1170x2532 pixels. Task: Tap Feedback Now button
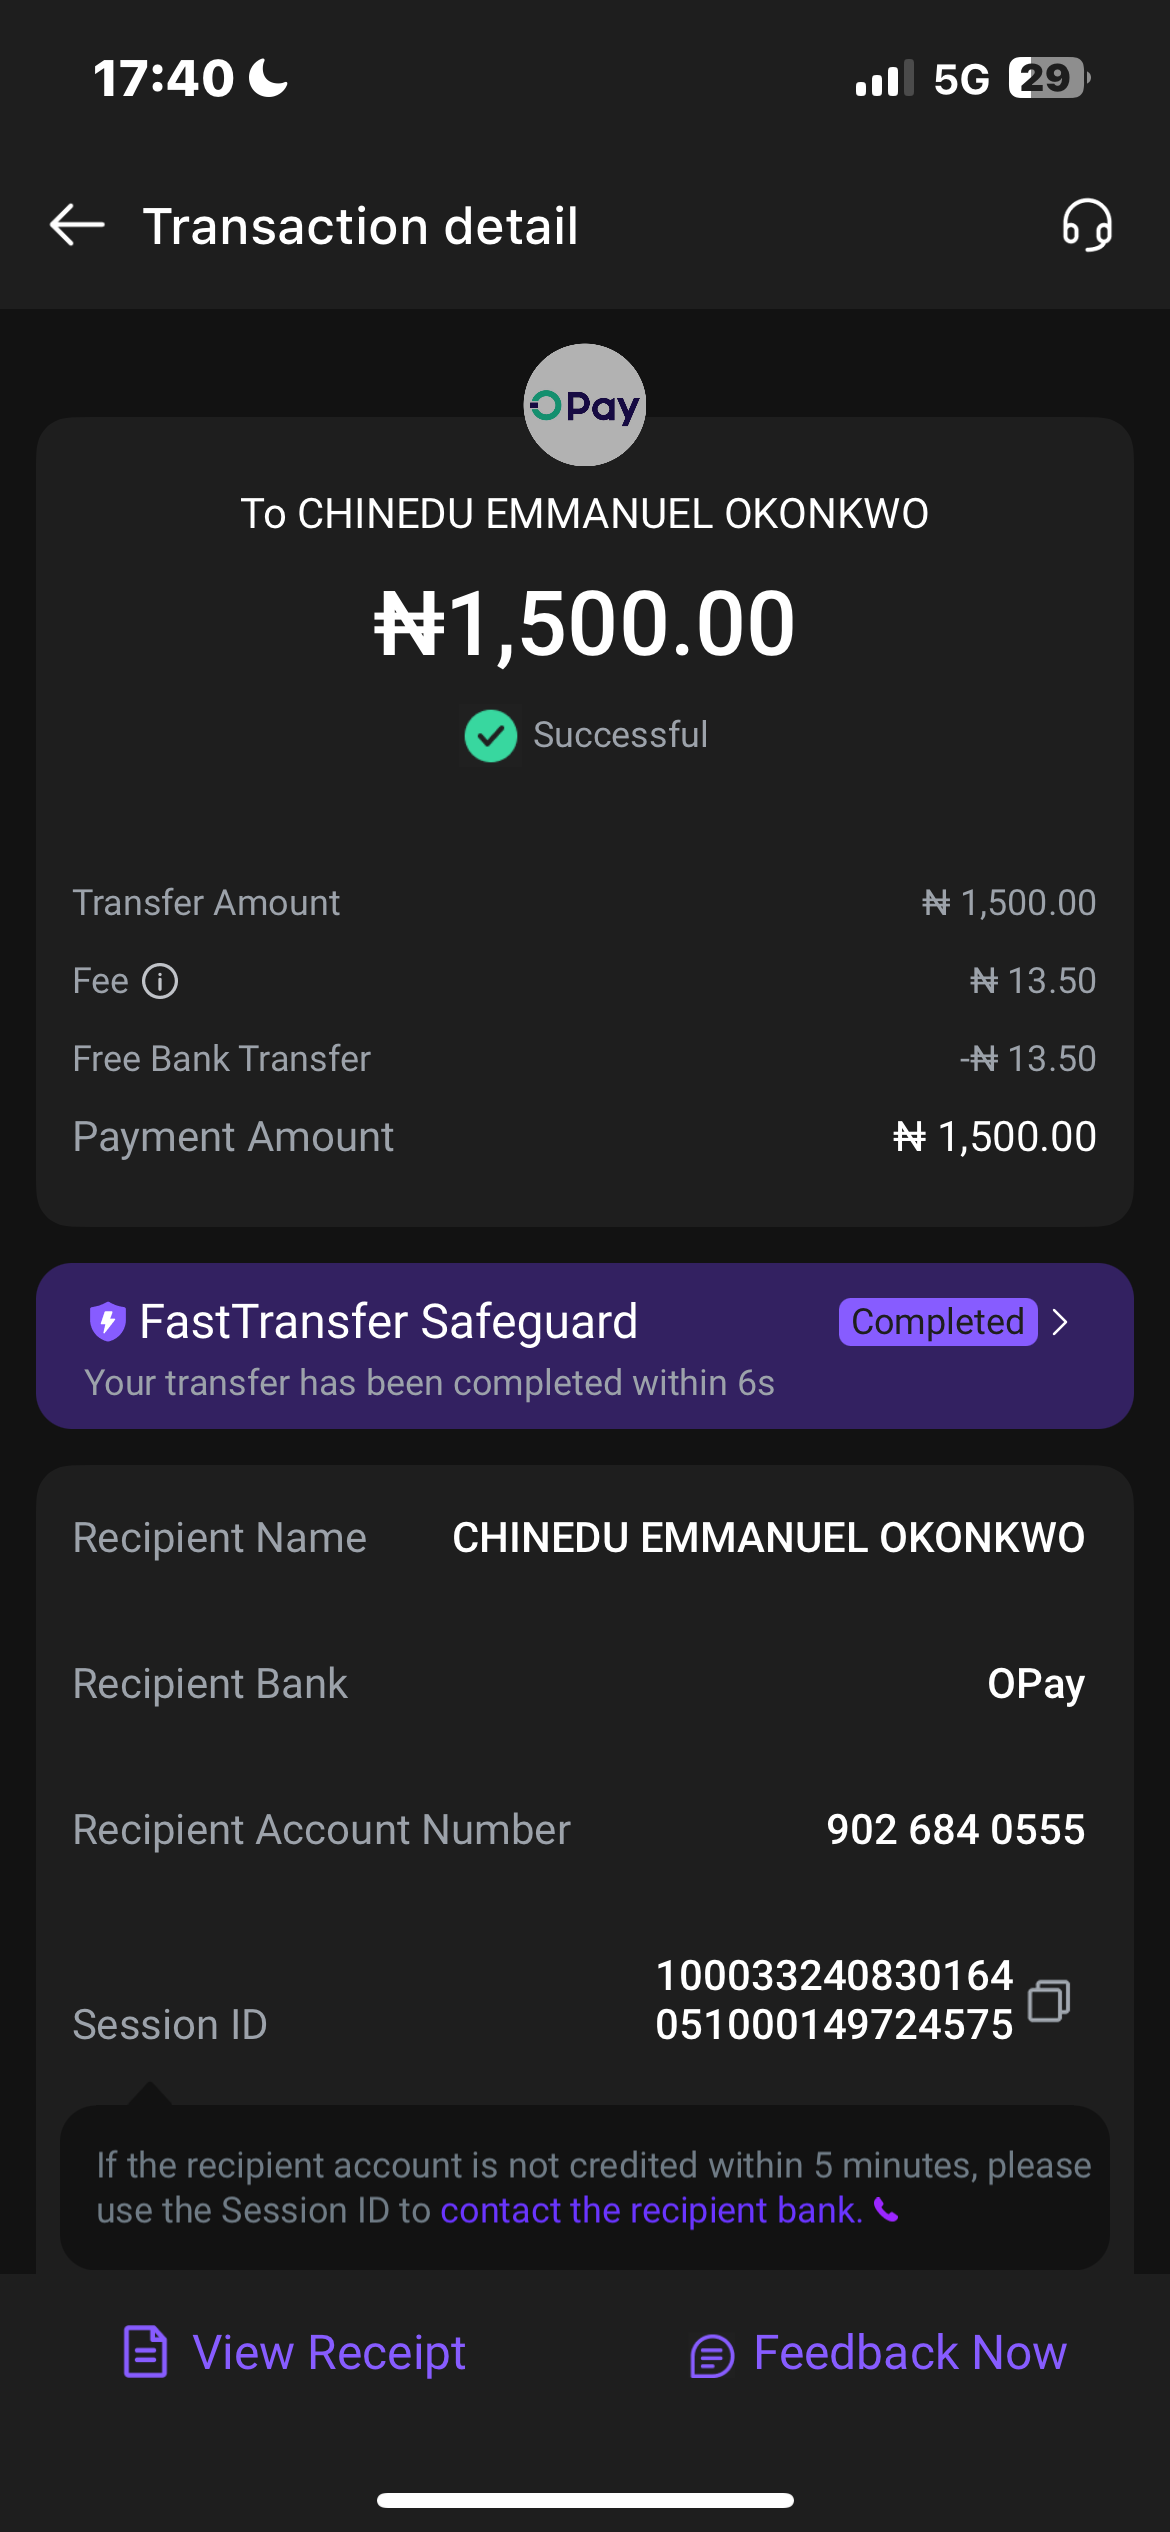878,2352
